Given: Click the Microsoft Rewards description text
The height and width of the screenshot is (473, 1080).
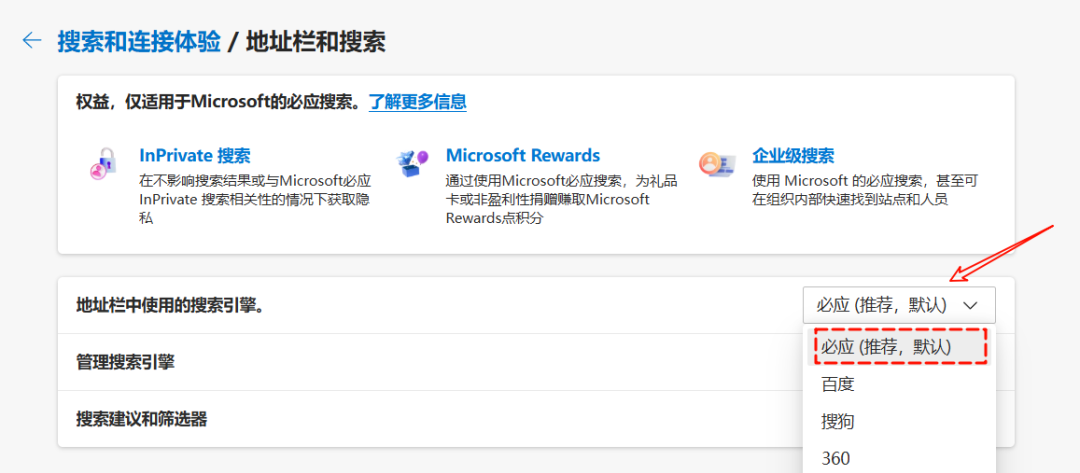Looking at the screenshot, I should 561,200.
